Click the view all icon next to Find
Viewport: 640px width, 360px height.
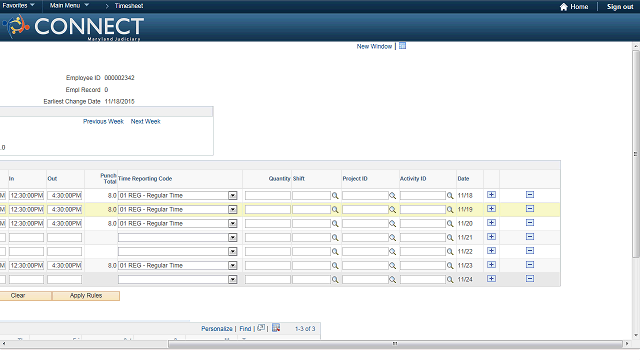[261, 328]
